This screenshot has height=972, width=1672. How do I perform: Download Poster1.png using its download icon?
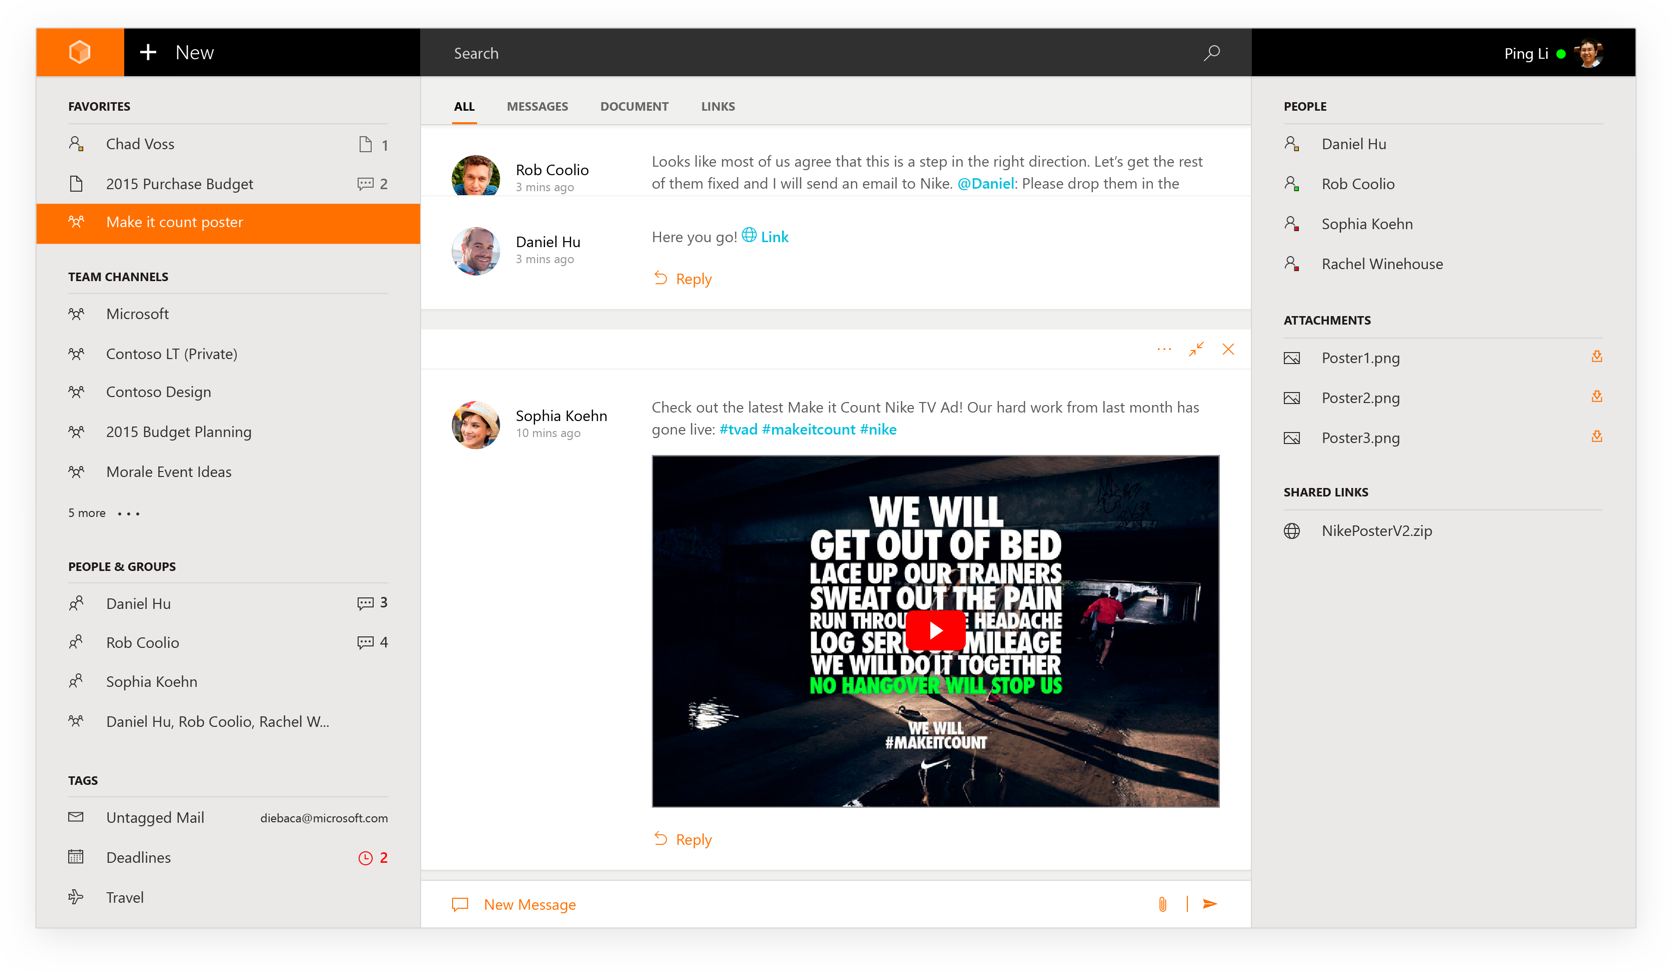[1597, 357]
